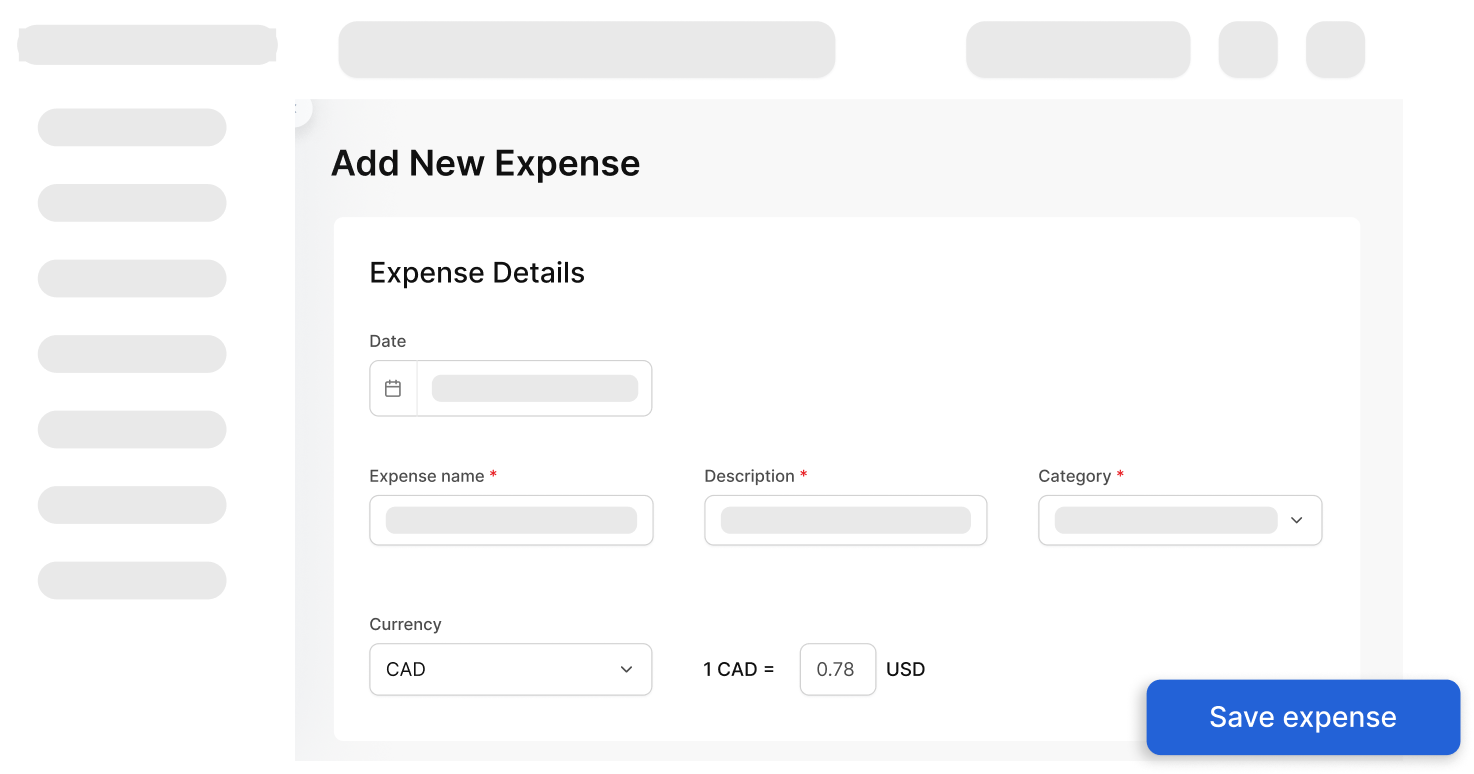
Task: Open the Currency dropdown showing CAD
Action: [x=510, y=669]
